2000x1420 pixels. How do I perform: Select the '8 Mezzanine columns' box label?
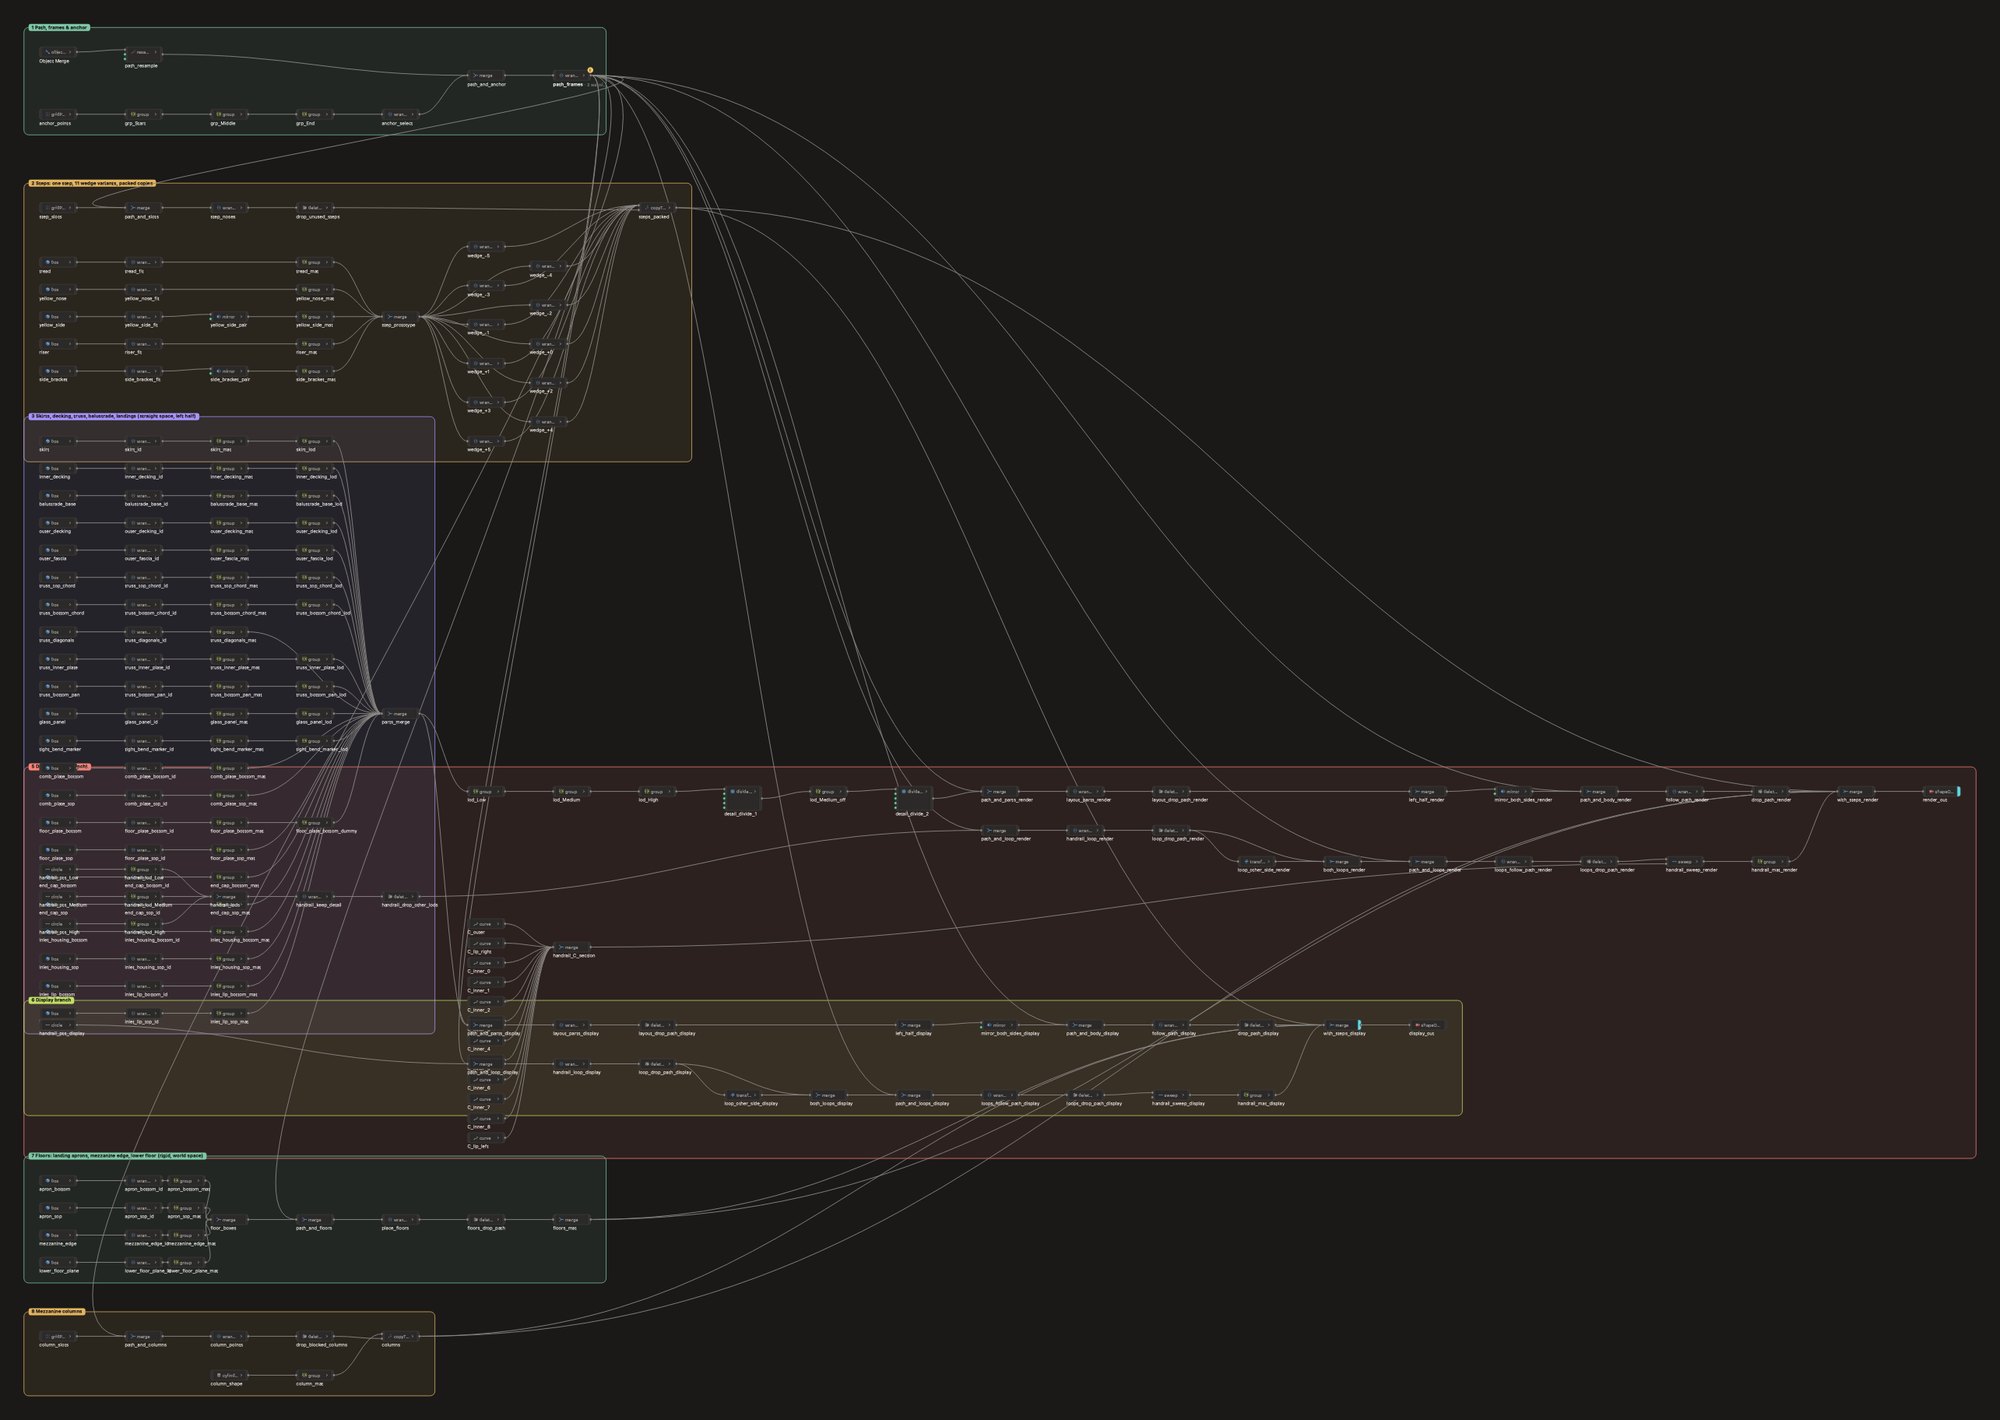[56, 1311]
